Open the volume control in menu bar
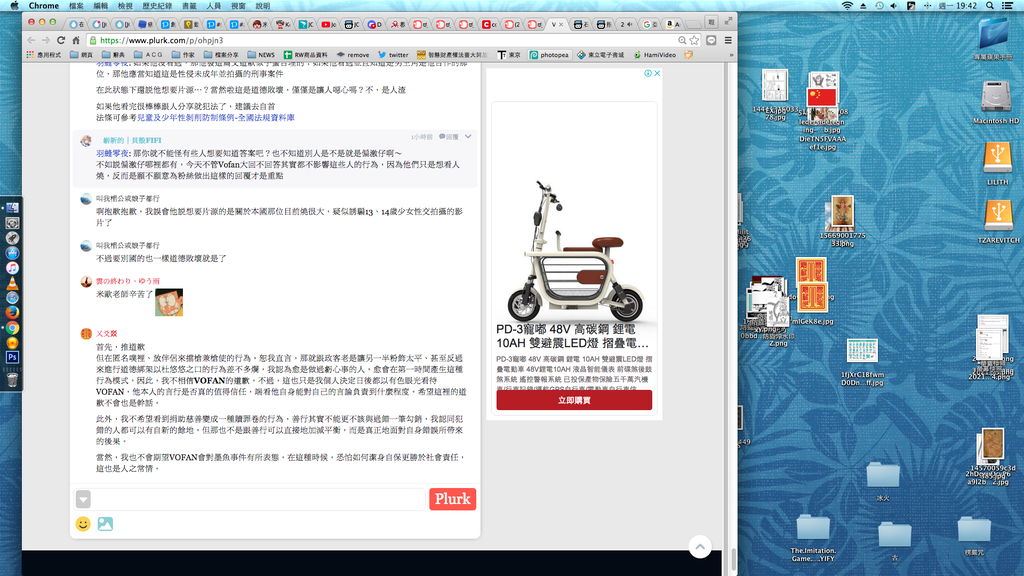Screen dimensions: 1024x576 894,6
